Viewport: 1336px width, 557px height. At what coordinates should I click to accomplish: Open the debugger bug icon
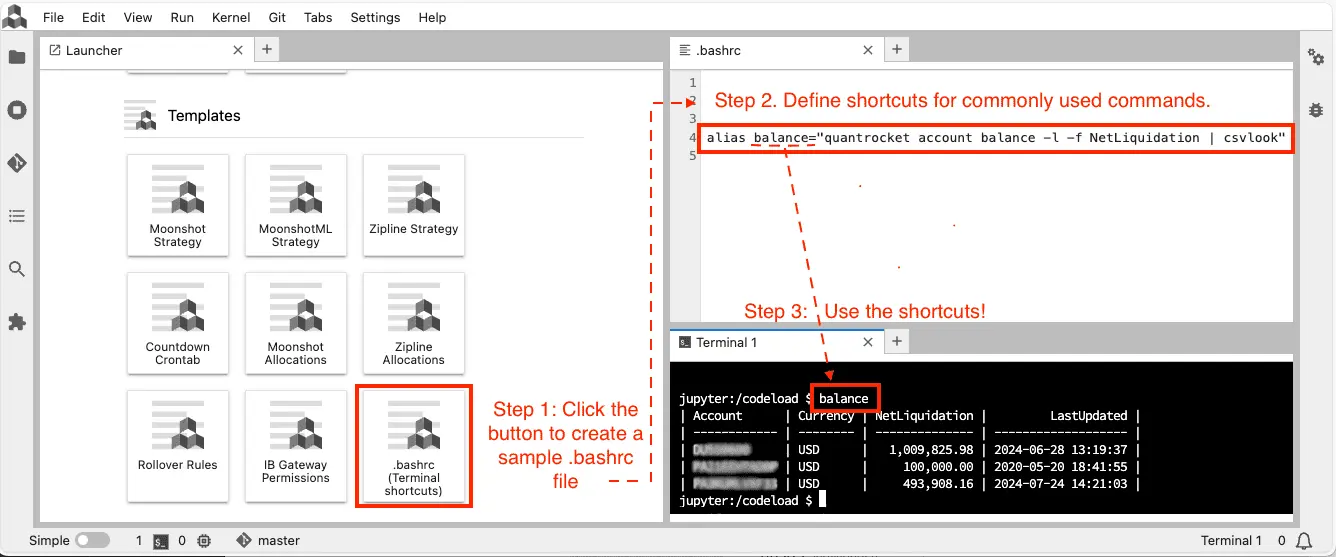click(1316, 110)
